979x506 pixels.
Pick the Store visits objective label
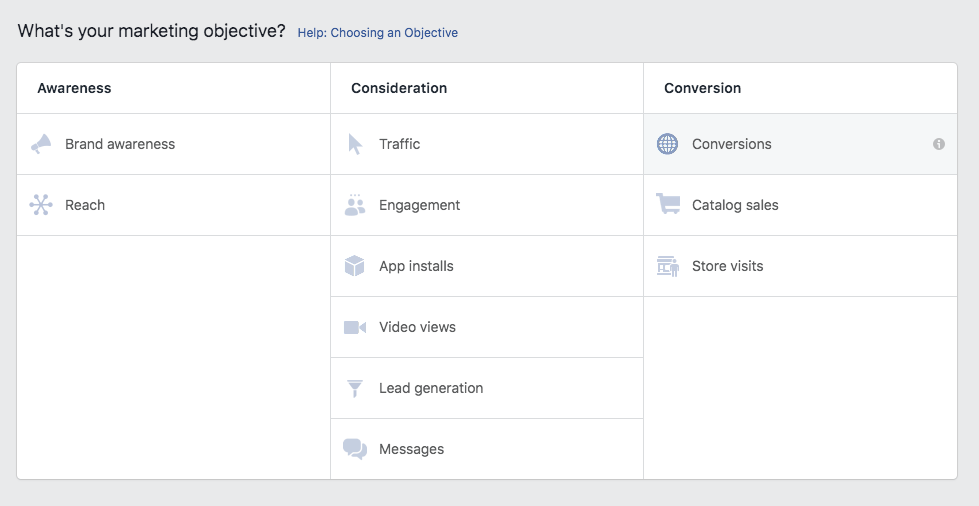click(727, 266)
